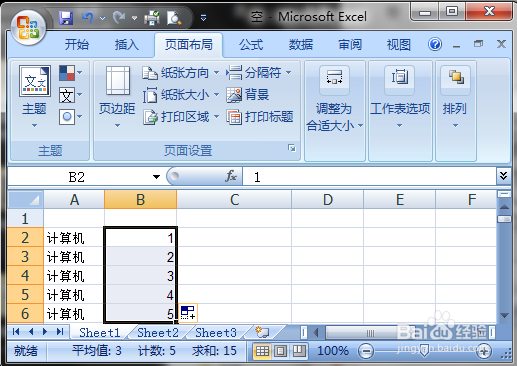Switch to the 审阅 tab
This screenshot has width=517, height=366.
(x=350, y=44)
